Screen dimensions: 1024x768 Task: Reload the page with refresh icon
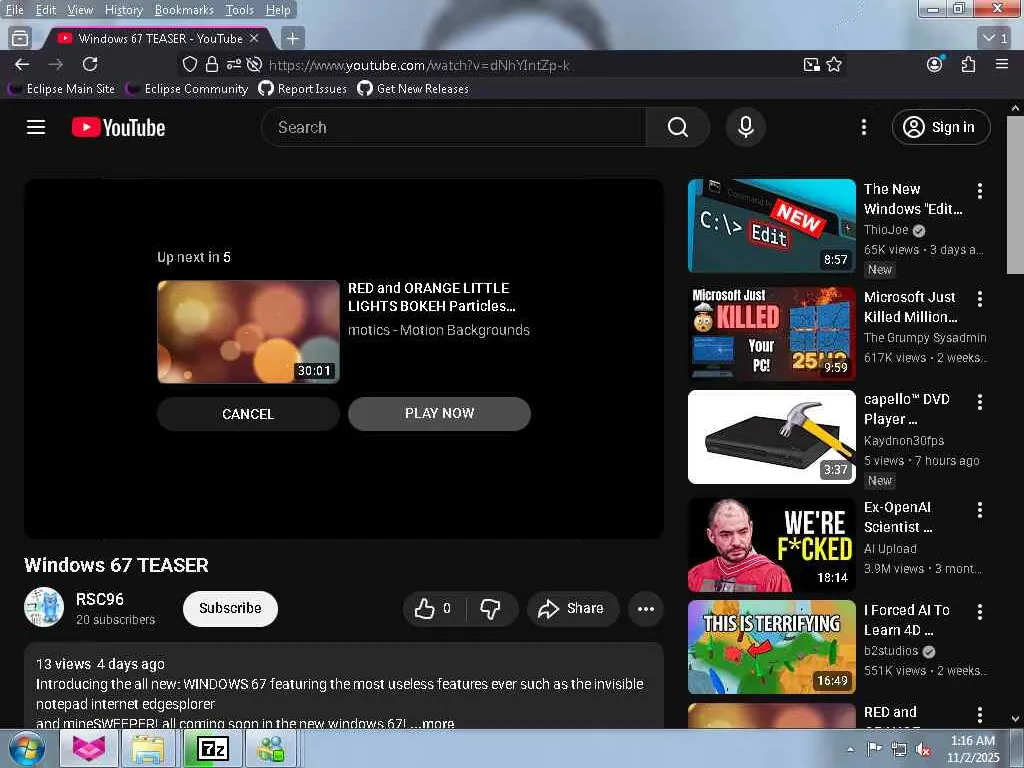(90, 65)
